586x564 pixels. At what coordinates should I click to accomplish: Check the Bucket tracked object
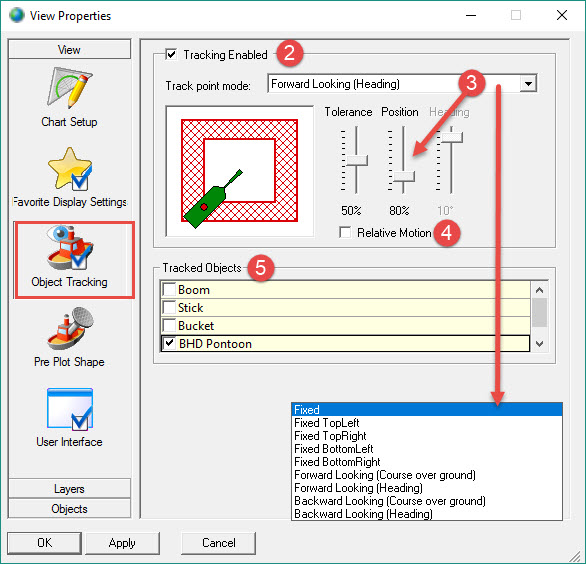(169, 325)
